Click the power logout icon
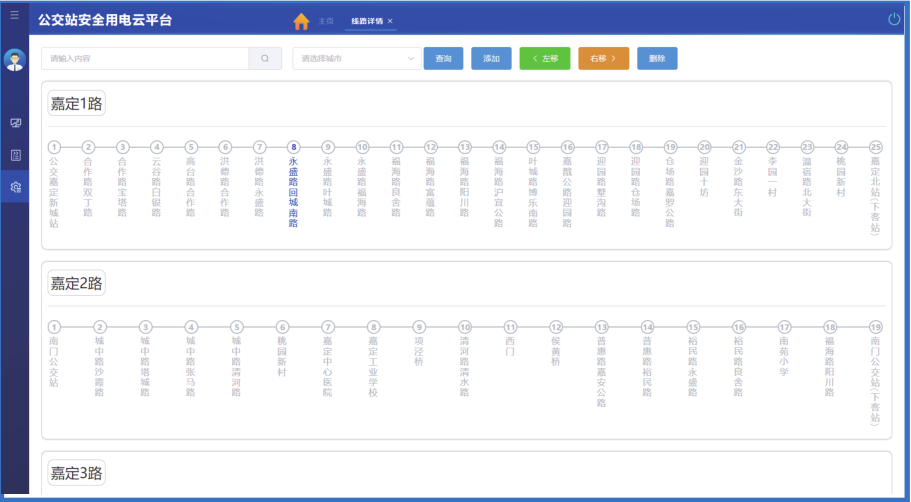This screenshot has width=911, height=502. pyautogui.click(x=894, y=19)
